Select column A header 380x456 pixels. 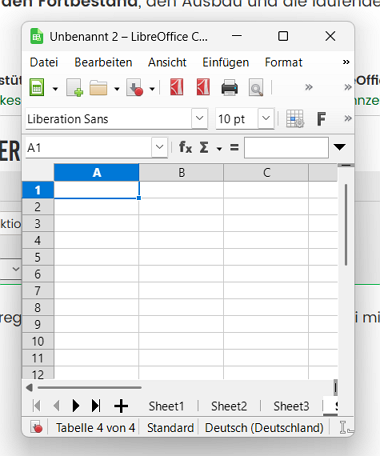[x=97, y=173]
